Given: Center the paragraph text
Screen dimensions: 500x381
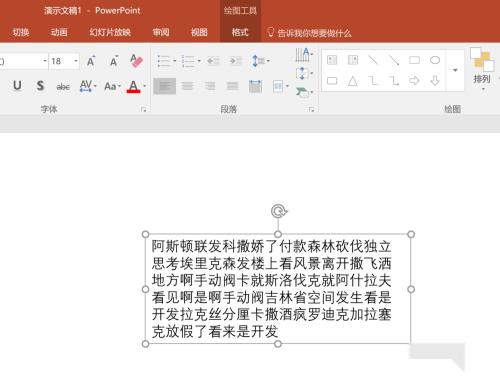Looking at the screenshot, I should [x=187, y=86].
